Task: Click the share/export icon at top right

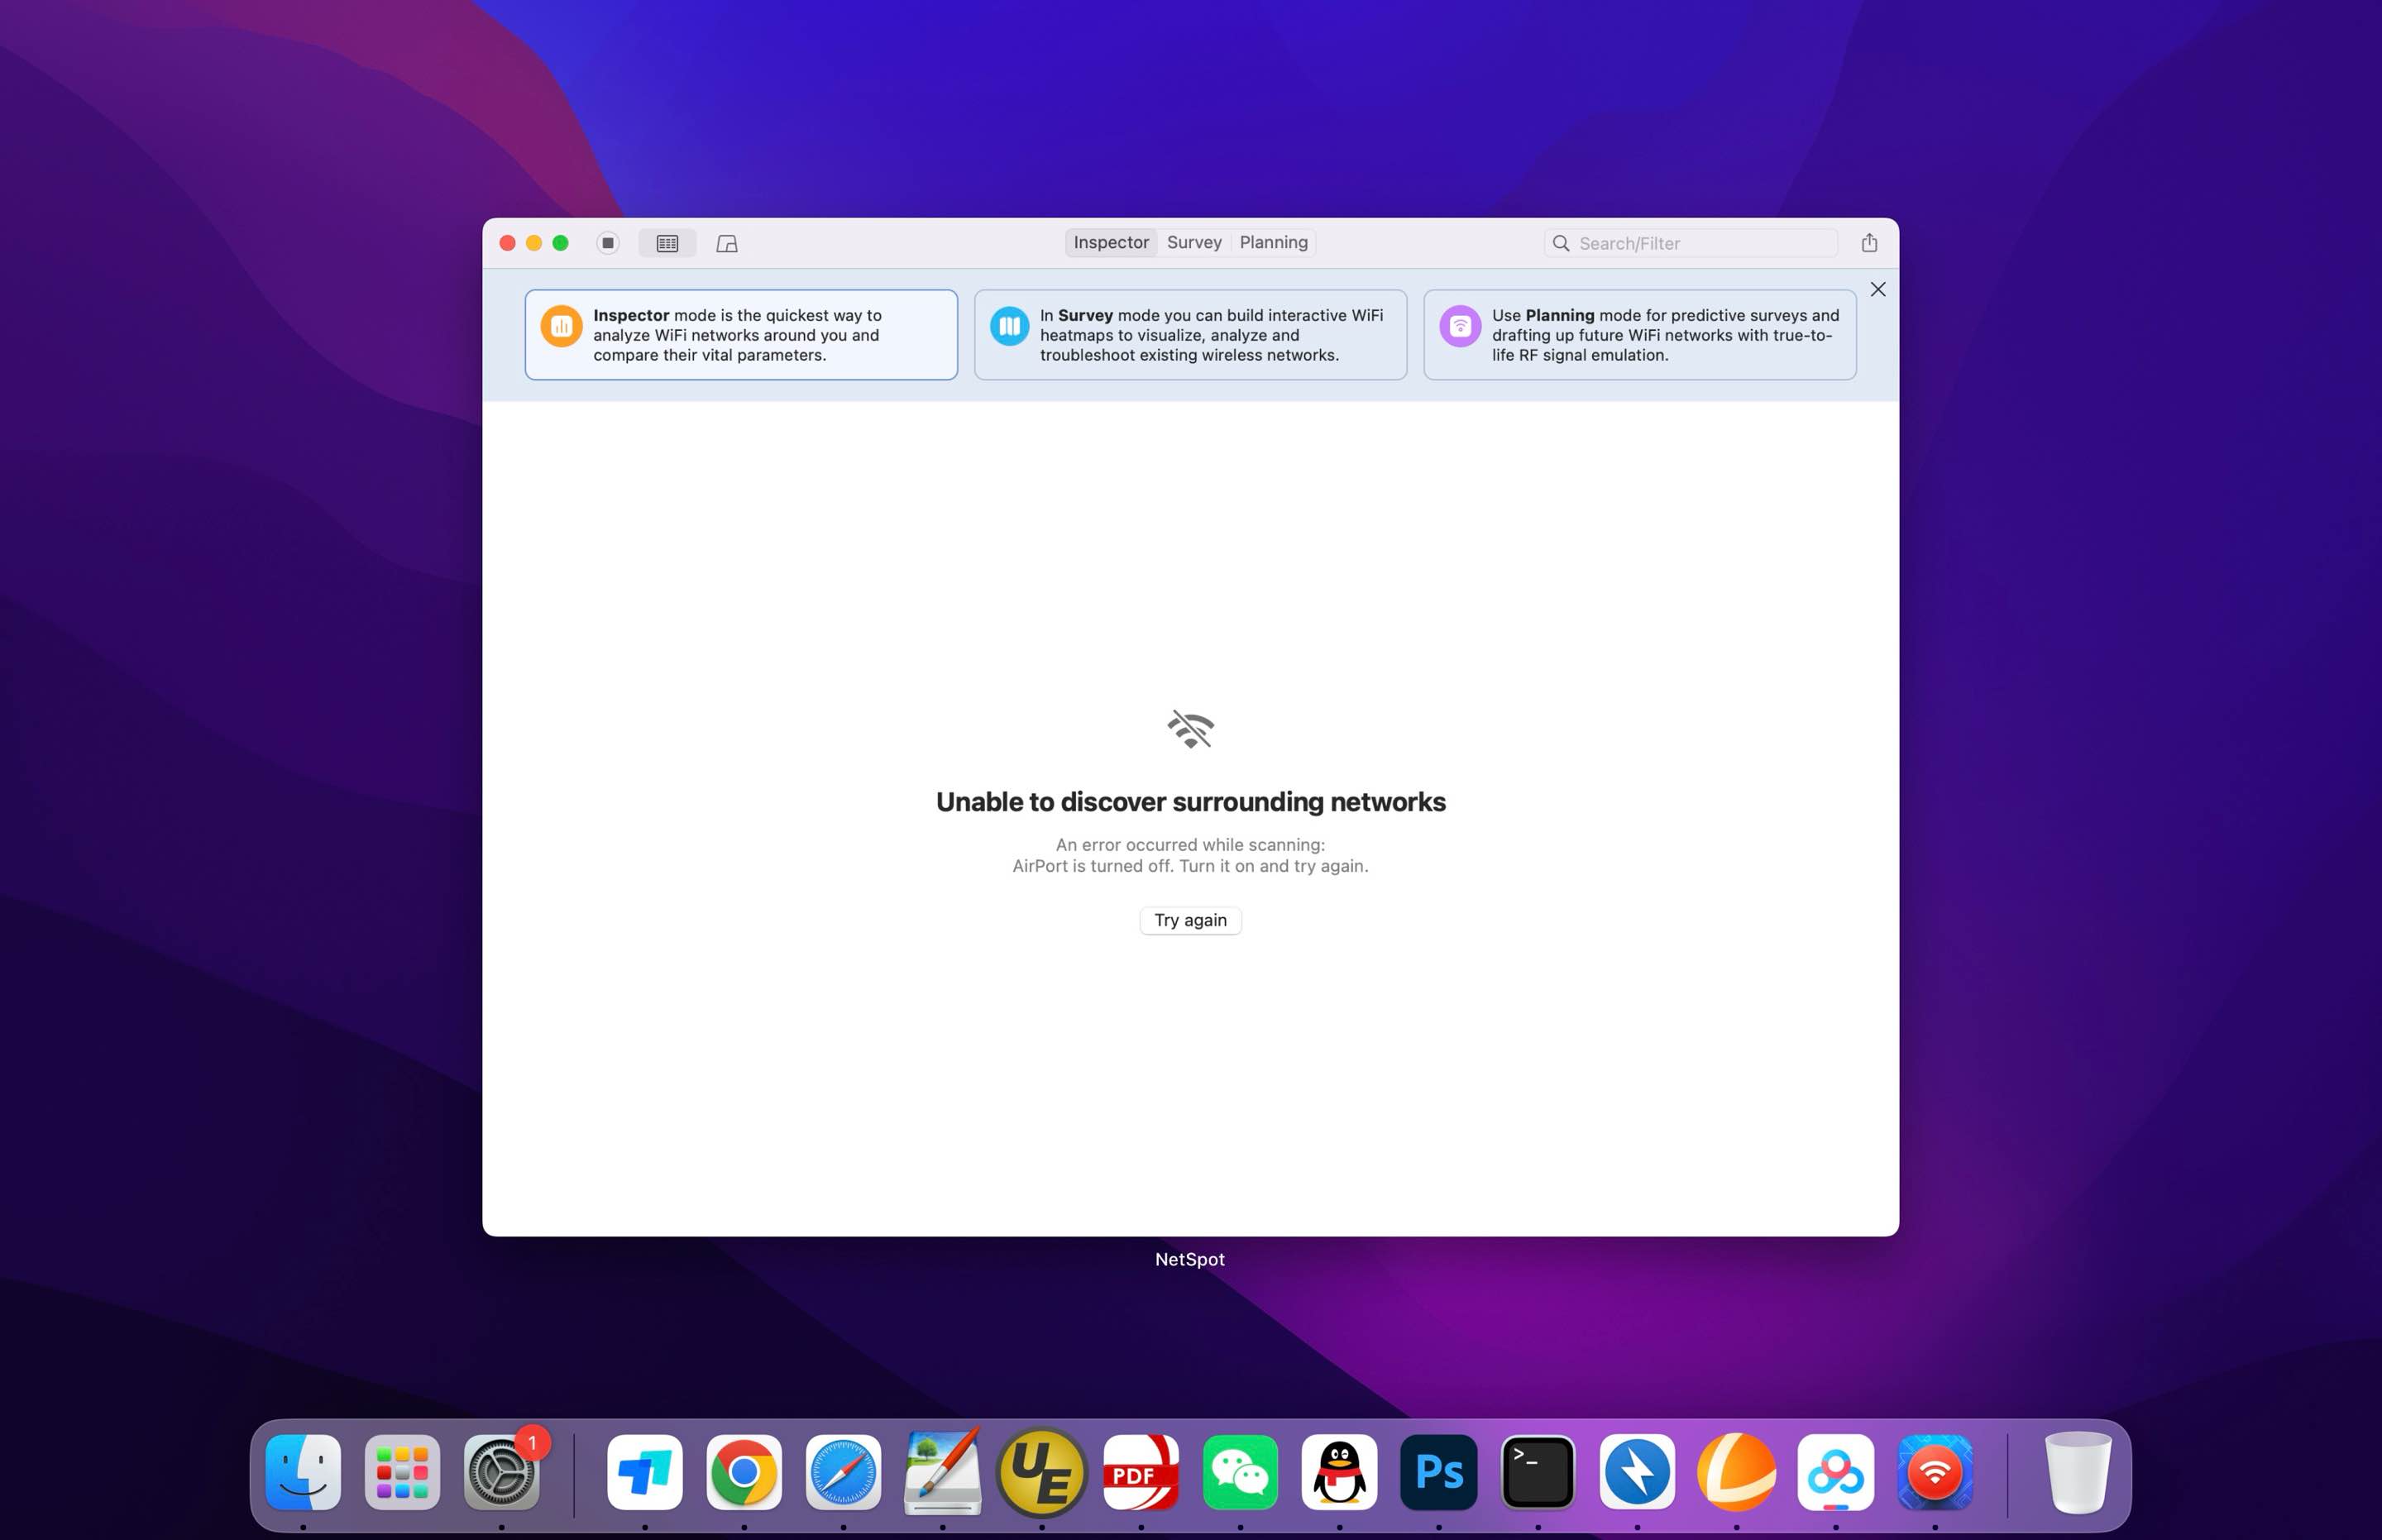Action: 1869,243
